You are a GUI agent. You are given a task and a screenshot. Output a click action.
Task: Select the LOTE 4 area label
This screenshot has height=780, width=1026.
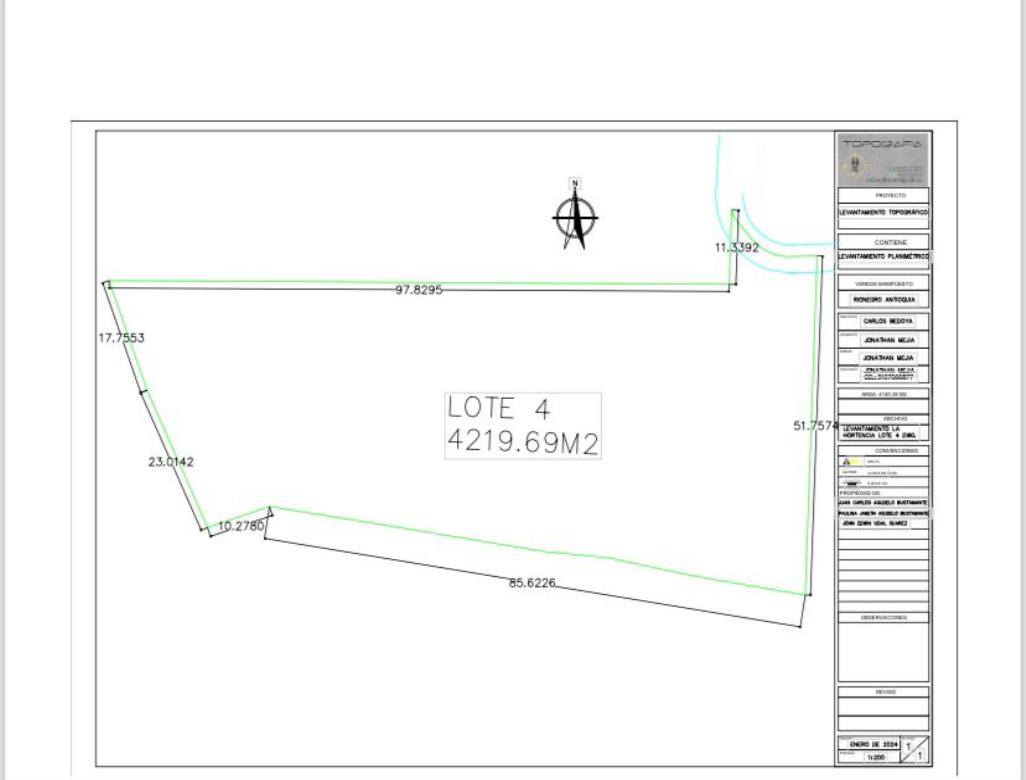[x=523, y=425]
